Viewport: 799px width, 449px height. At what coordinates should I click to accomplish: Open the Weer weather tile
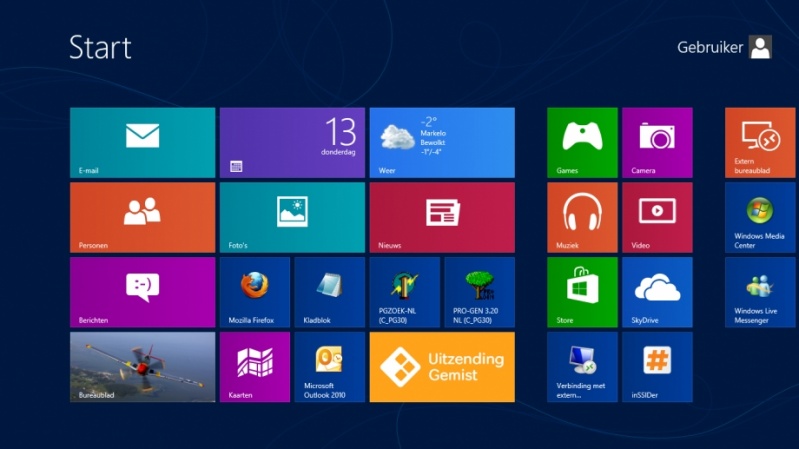(442, 143)
